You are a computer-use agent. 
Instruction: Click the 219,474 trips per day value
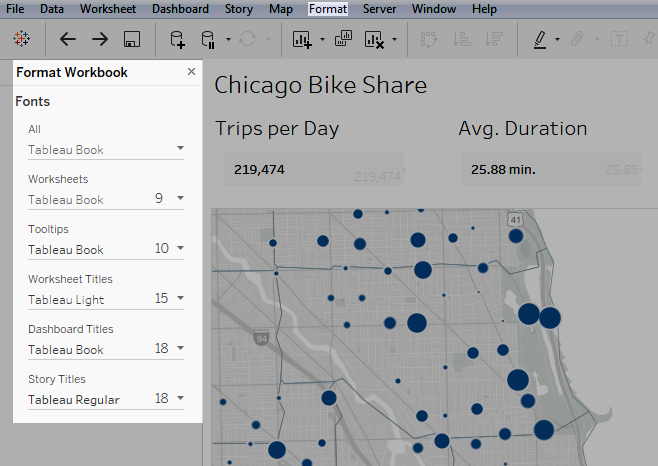click(259, 170)
